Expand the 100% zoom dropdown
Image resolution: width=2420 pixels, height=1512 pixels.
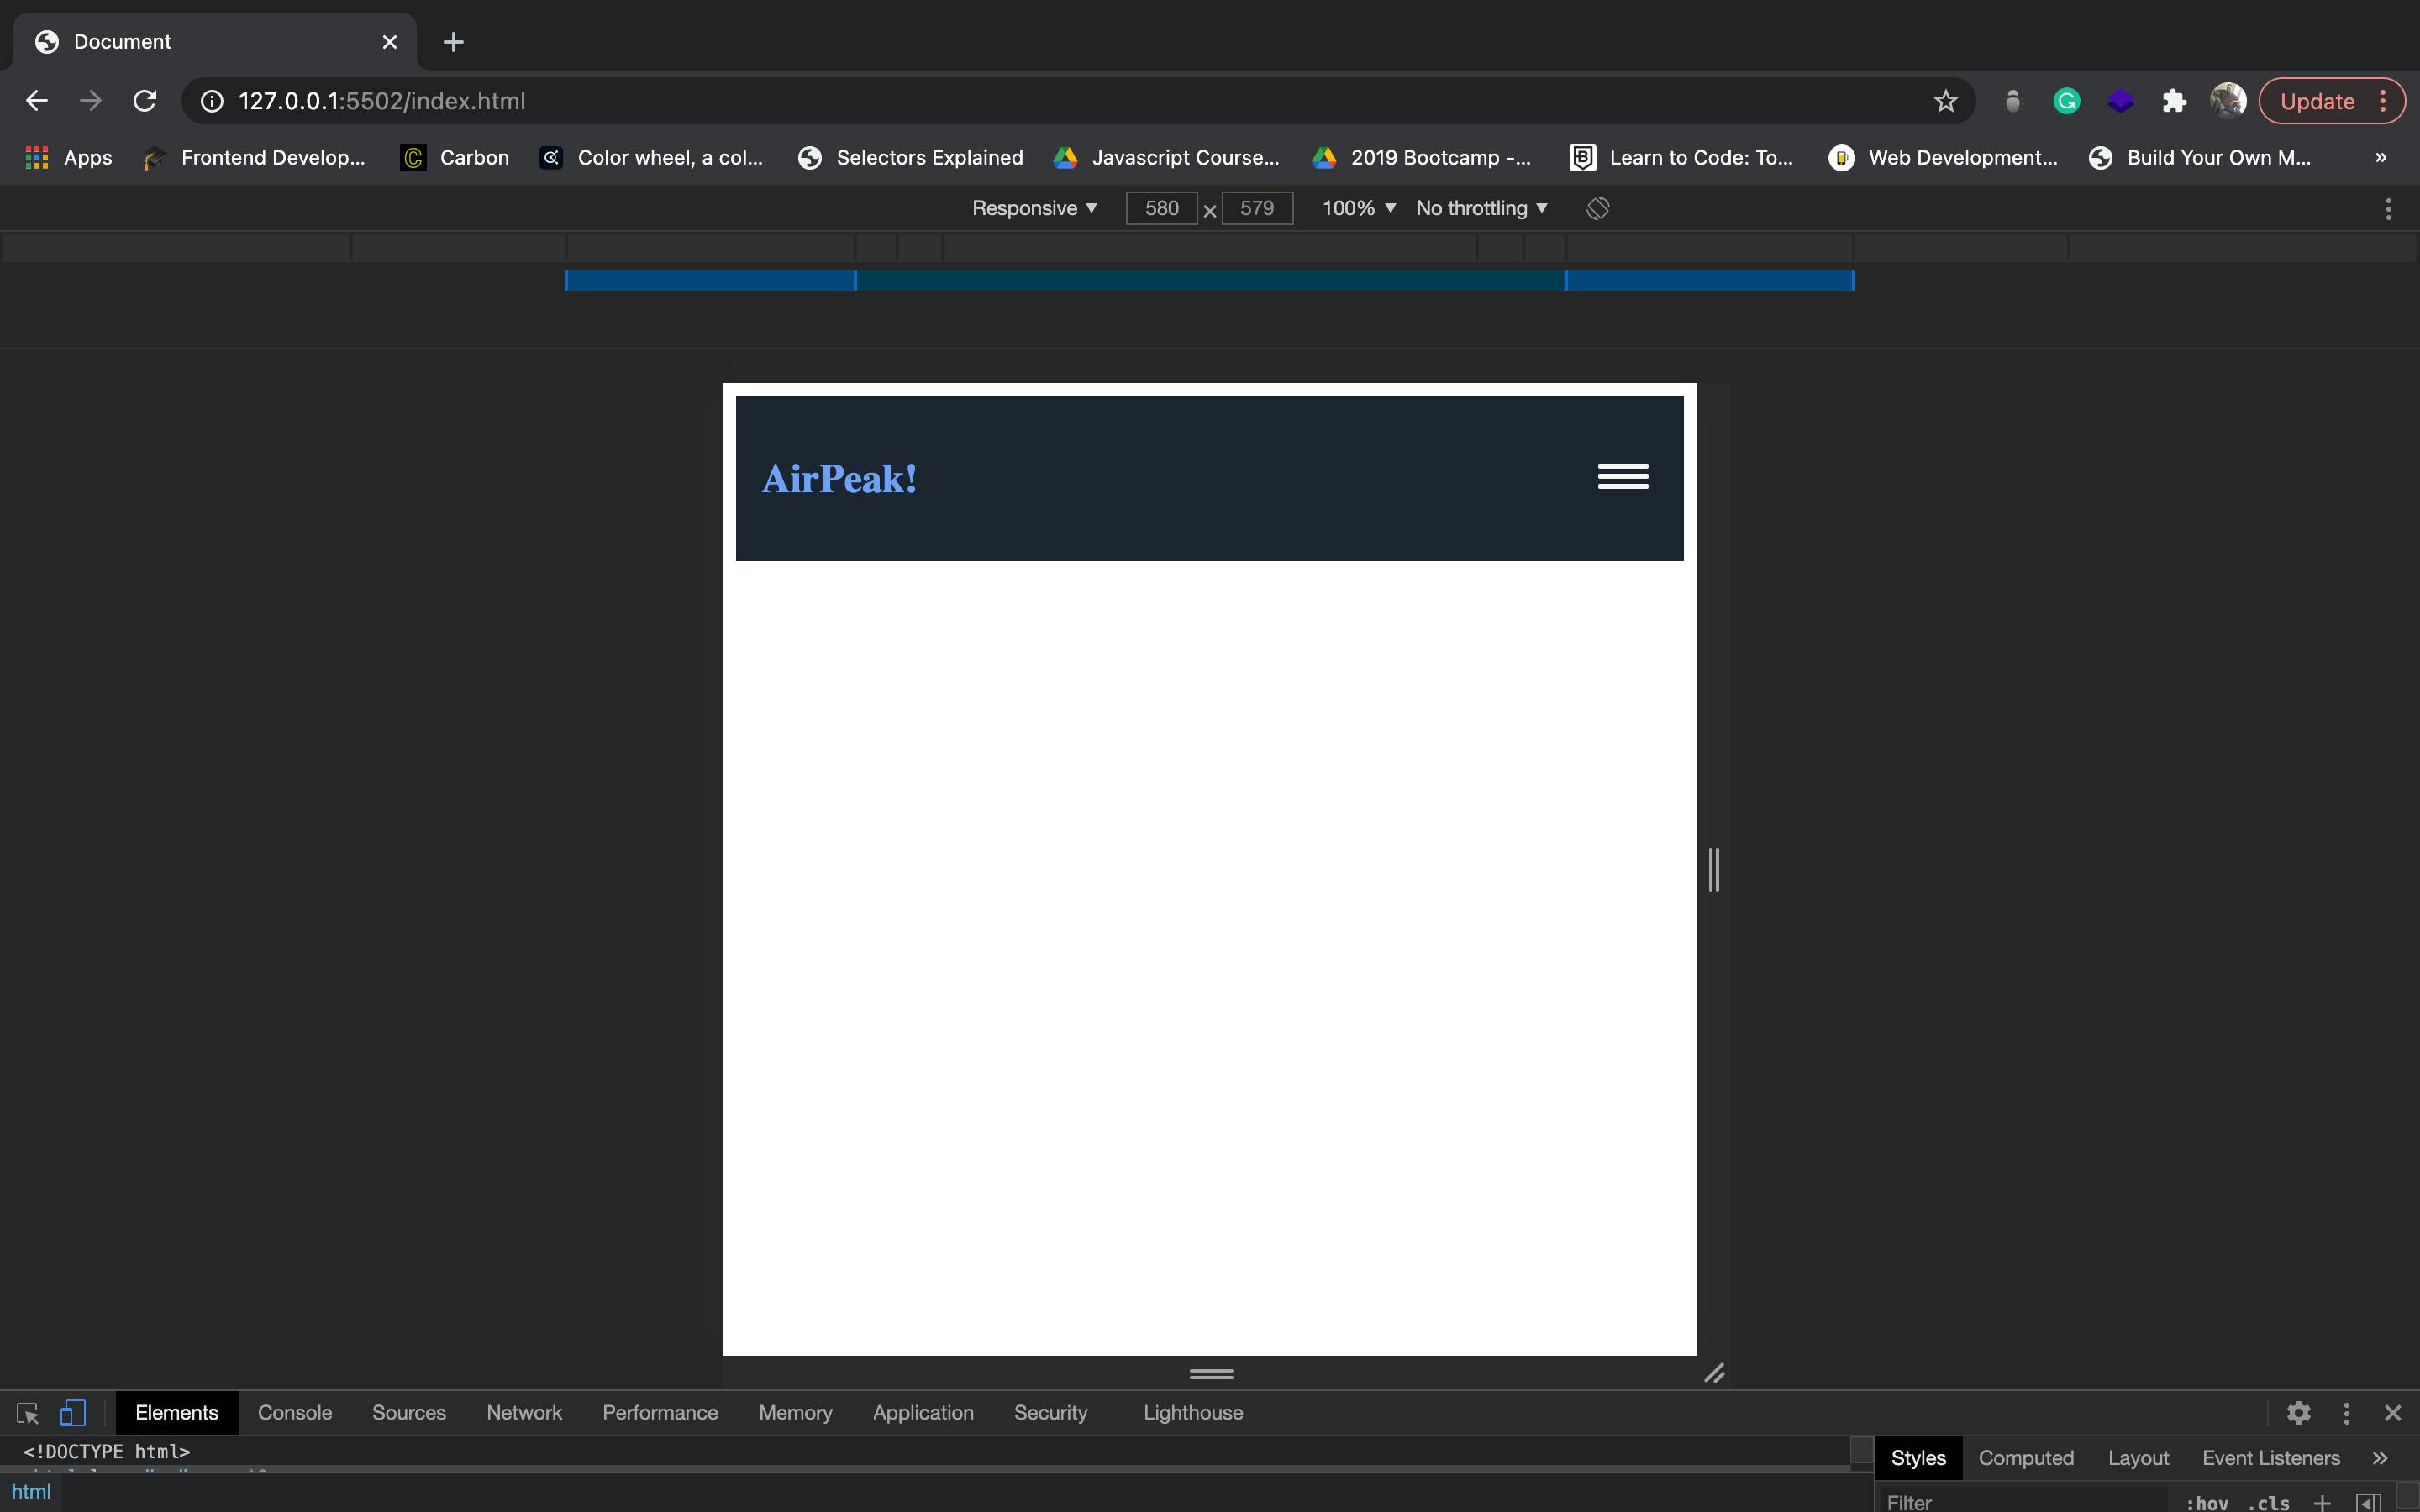tap(1359, 207)
